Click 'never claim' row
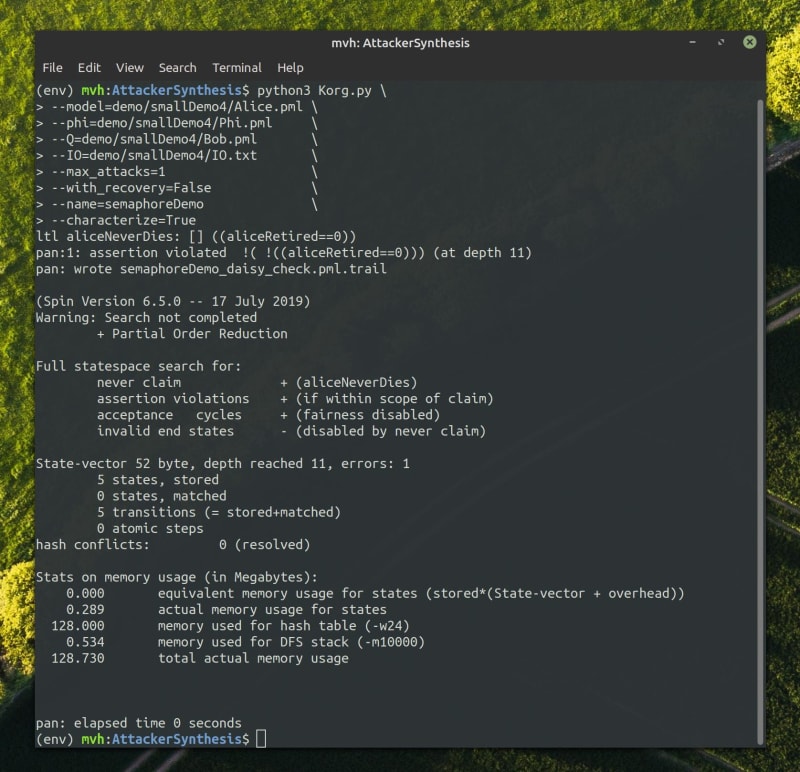800x772 pixels. tap(257, 383)
